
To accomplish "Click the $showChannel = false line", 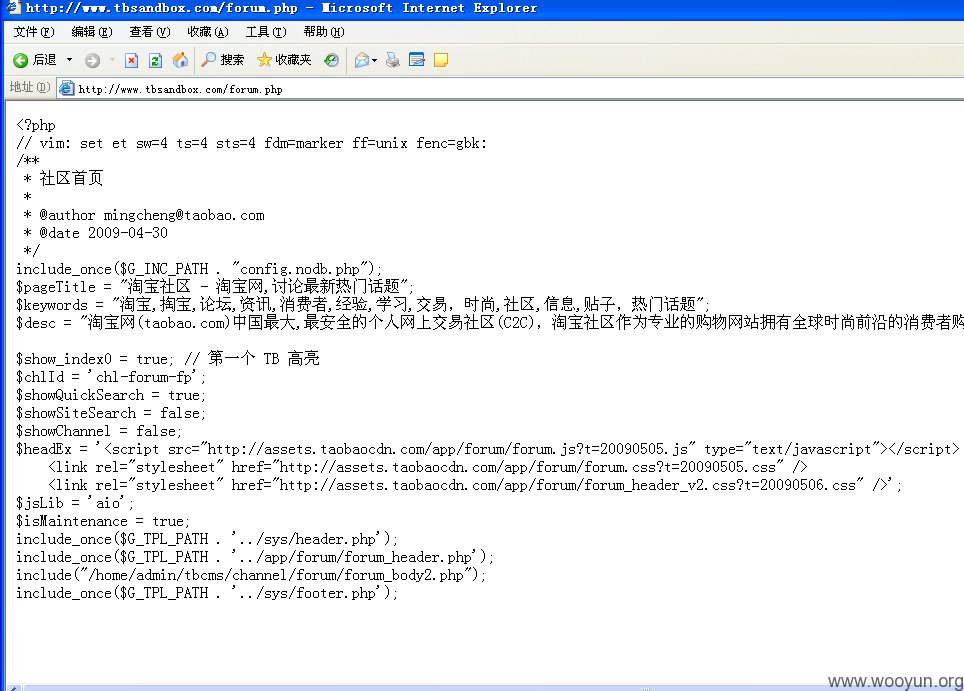I will click(x=98, y=431).
